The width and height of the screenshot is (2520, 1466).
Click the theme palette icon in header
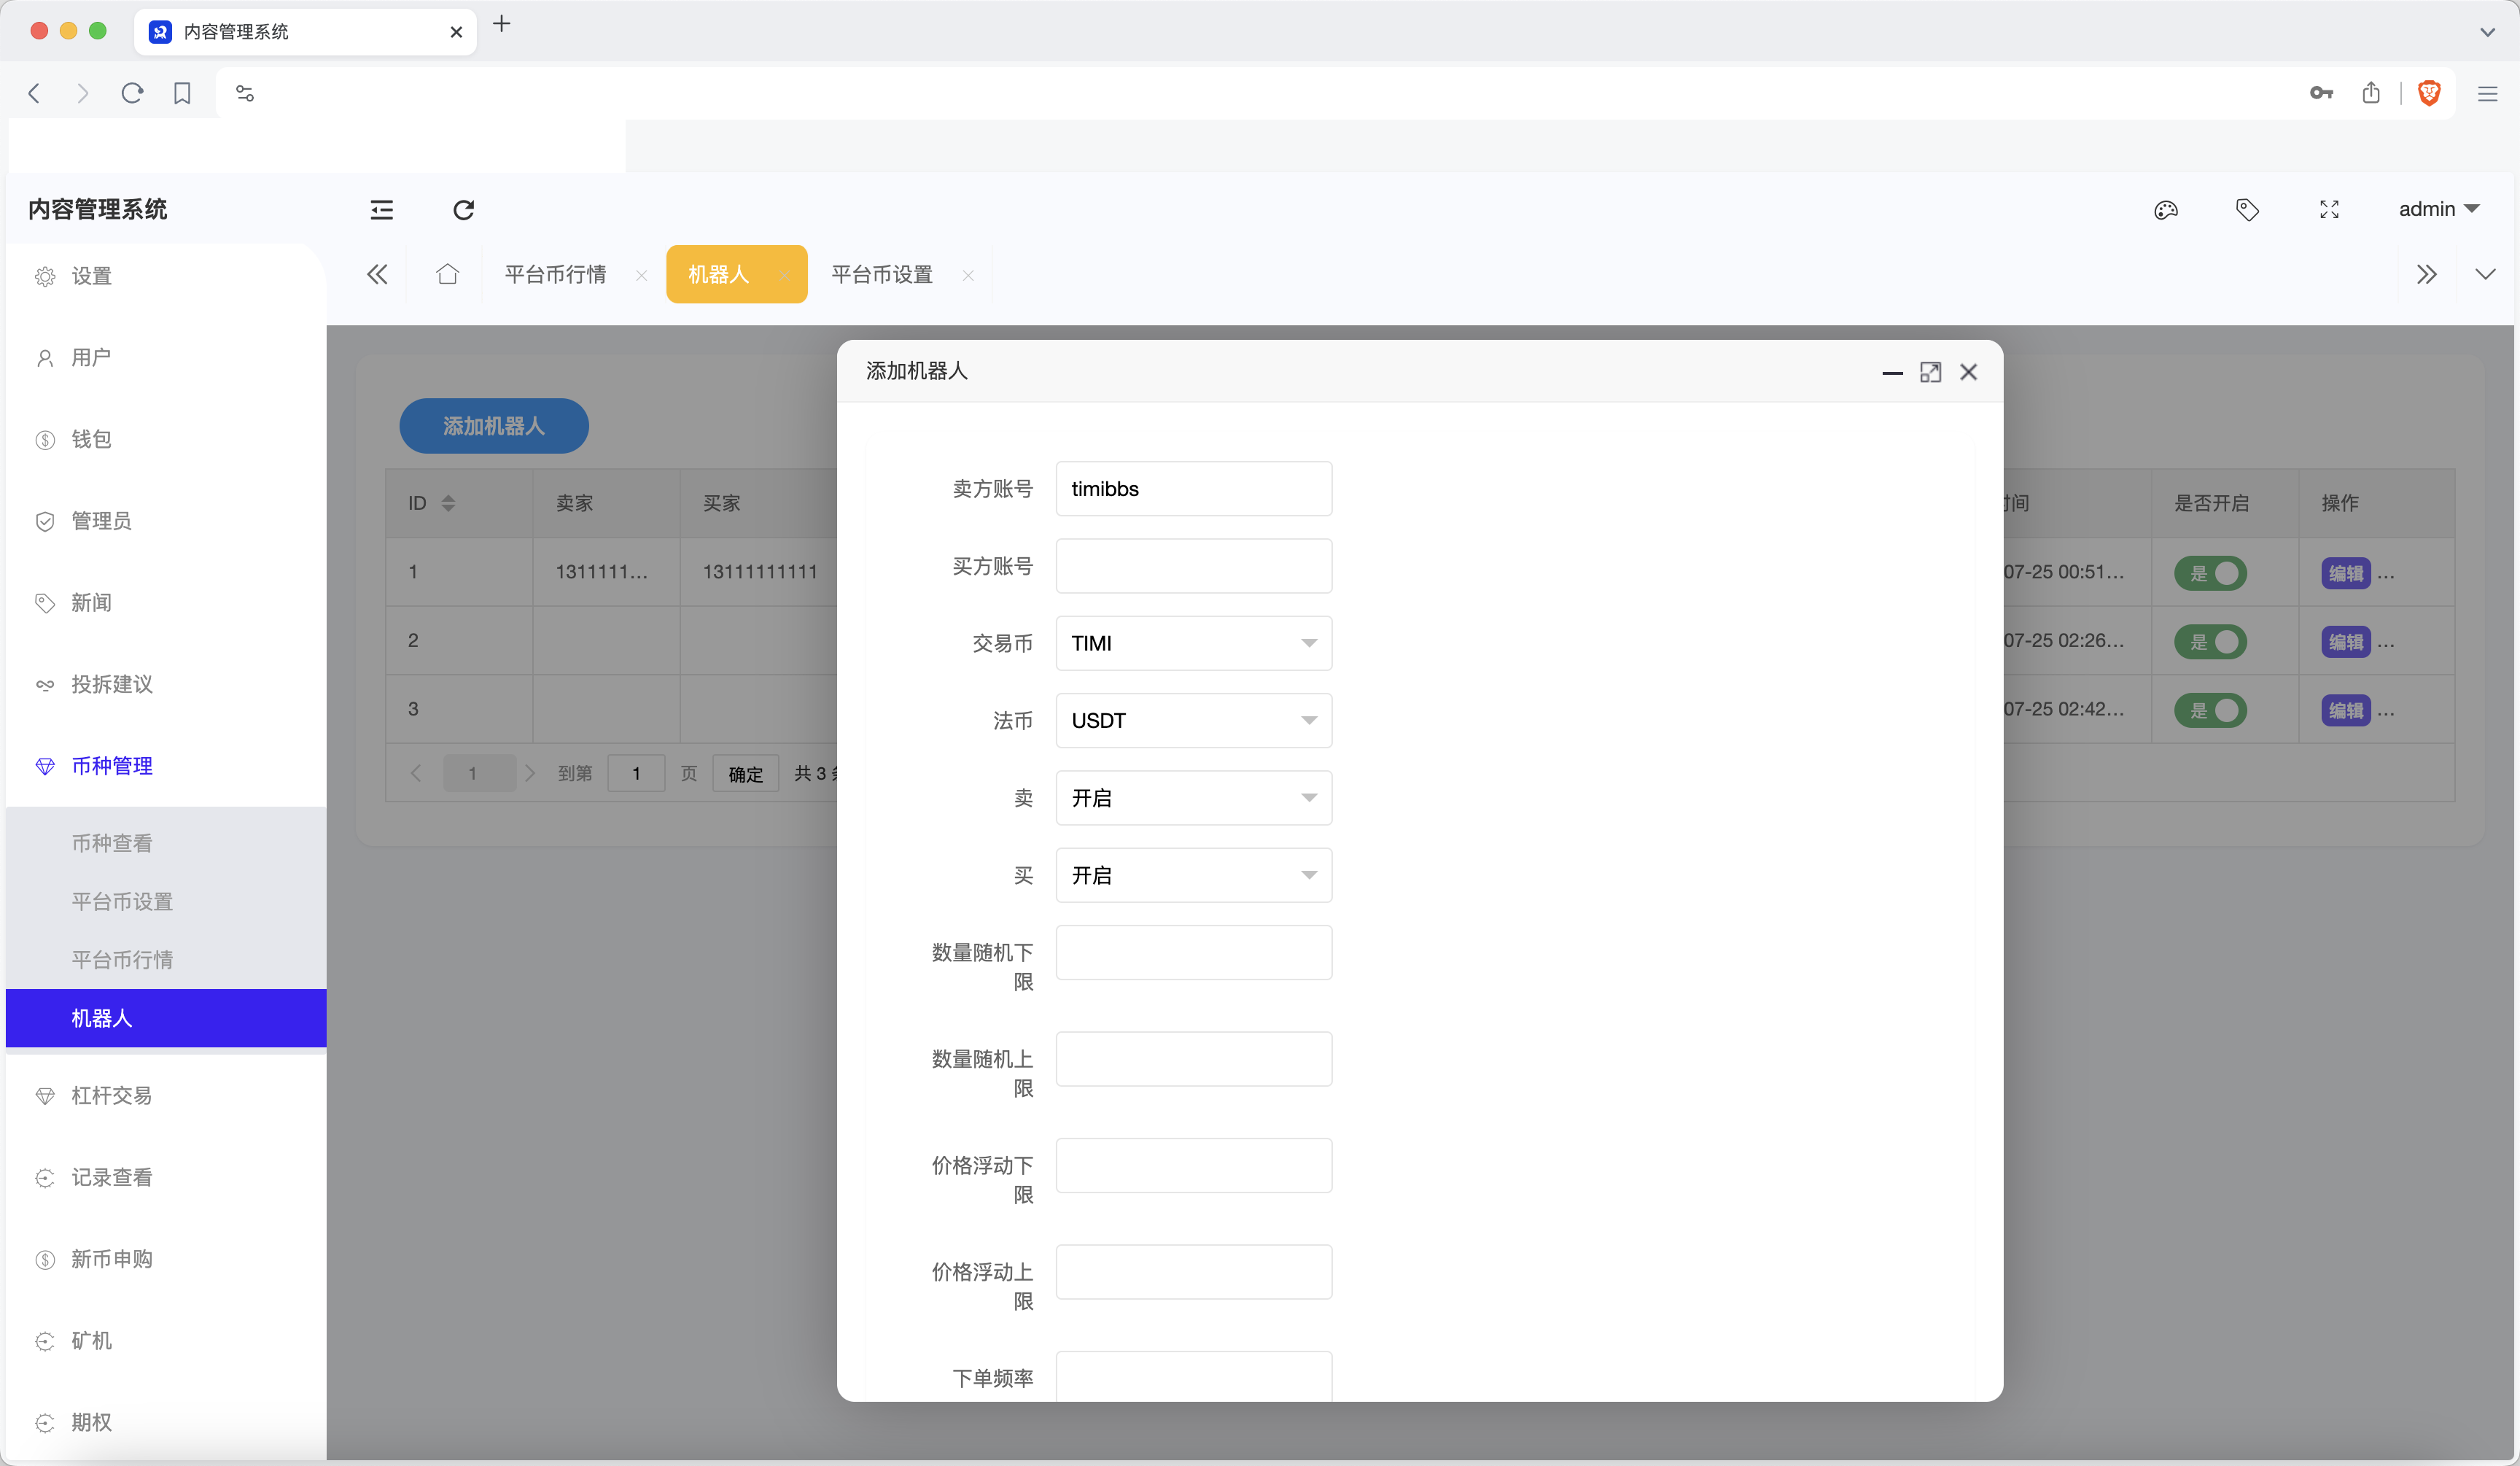pyautogui.click(x=2165, y=210)
